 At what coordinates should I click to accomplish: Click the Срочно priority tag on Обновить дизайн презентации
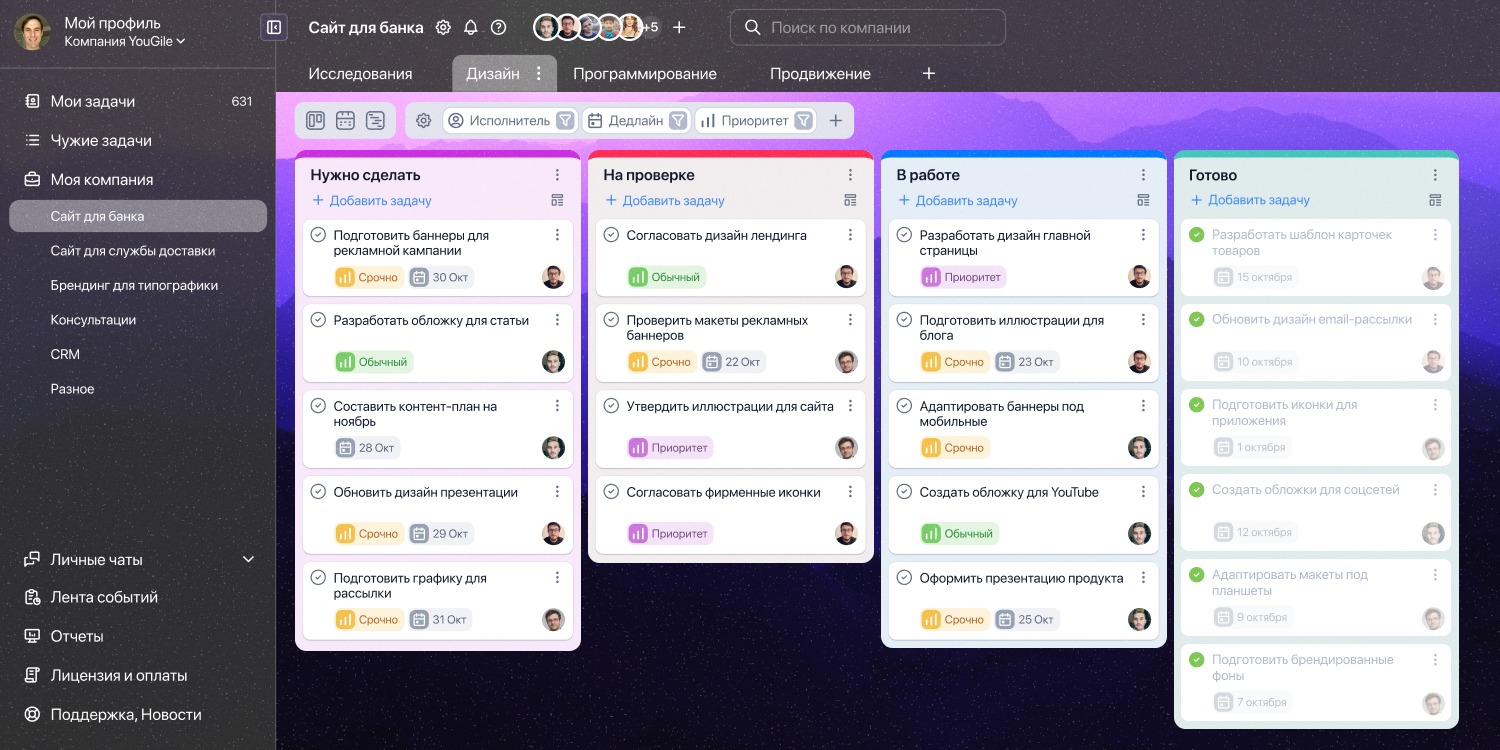tap(368, 534)
